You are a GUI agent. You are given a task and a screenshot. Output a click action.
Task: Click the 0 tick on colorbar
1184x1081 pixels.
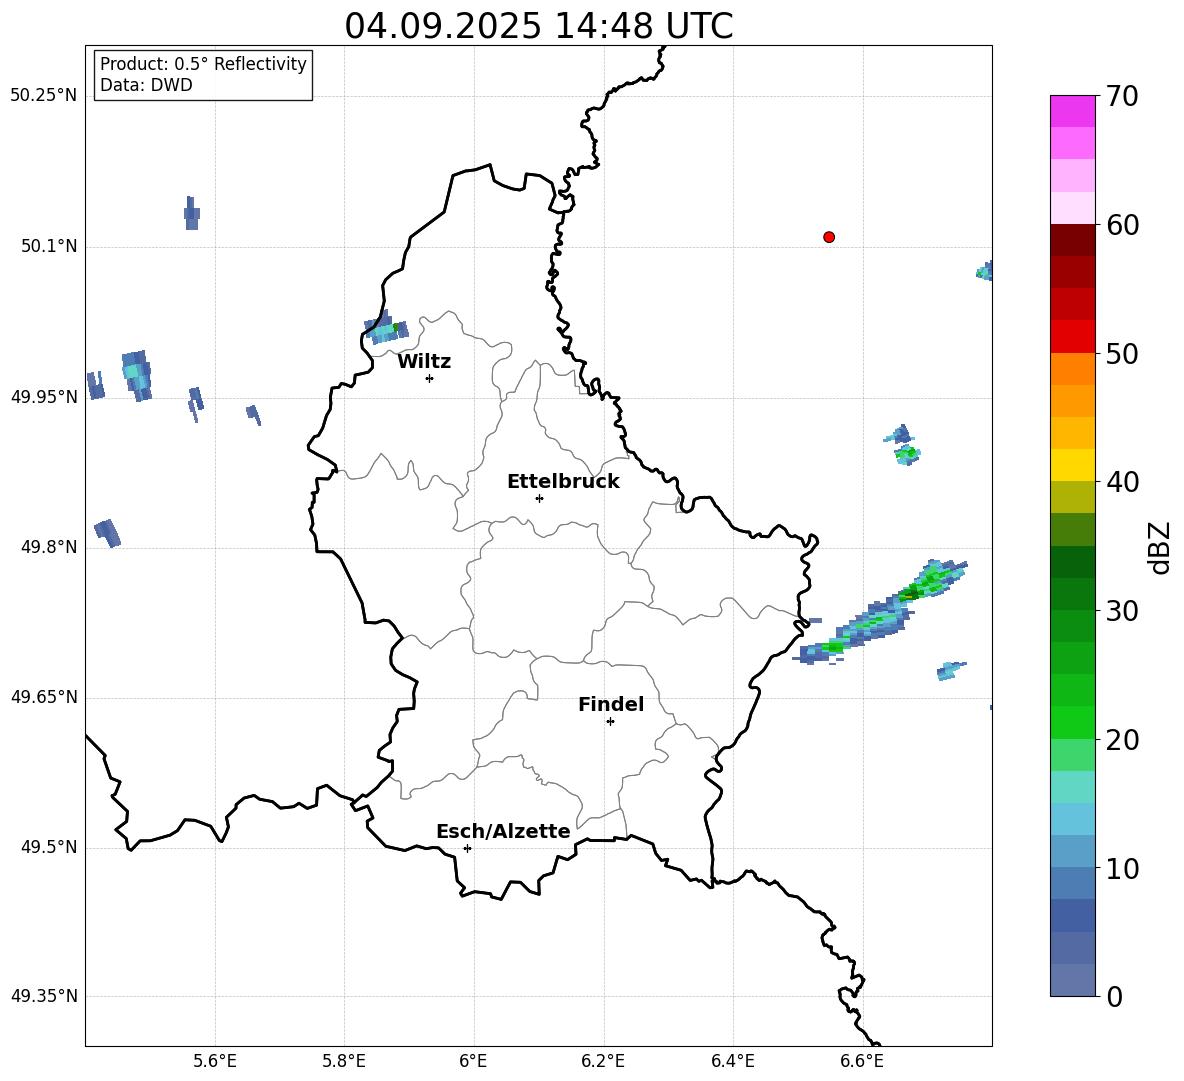pyautogui.click(x=1114, y=996)
